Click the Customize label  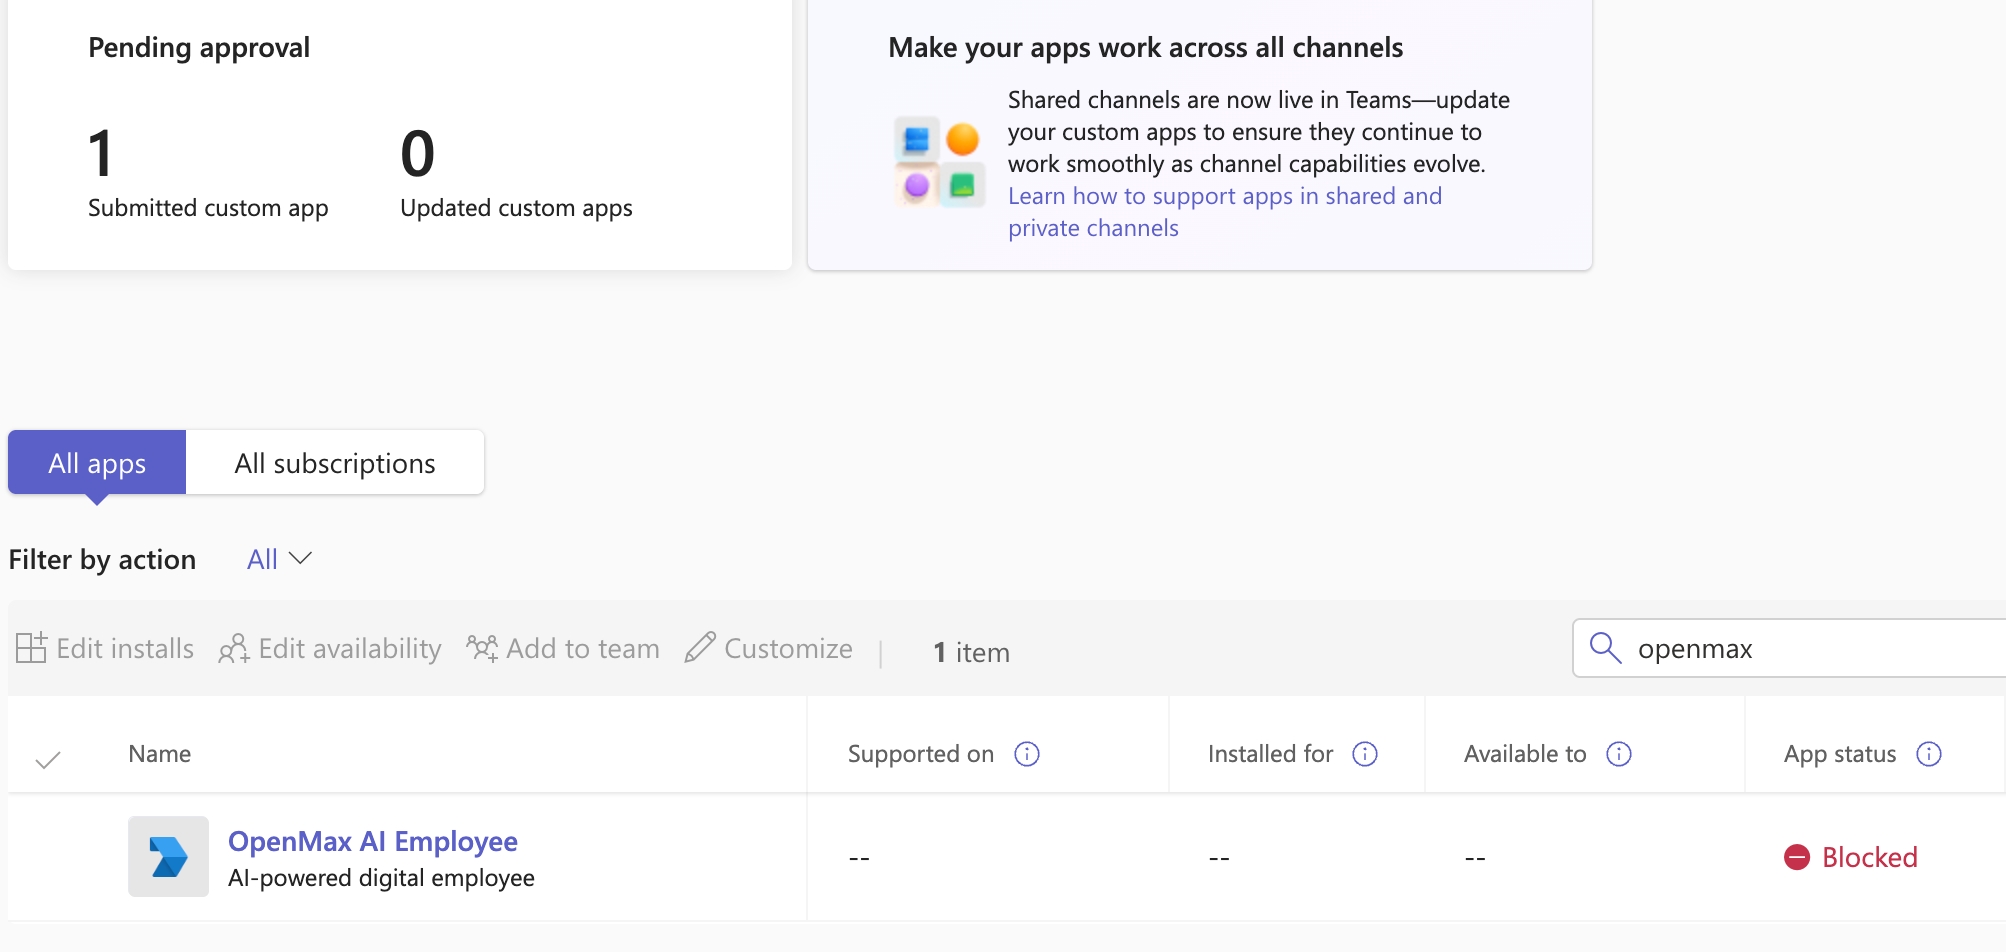(x=788, y=649)
